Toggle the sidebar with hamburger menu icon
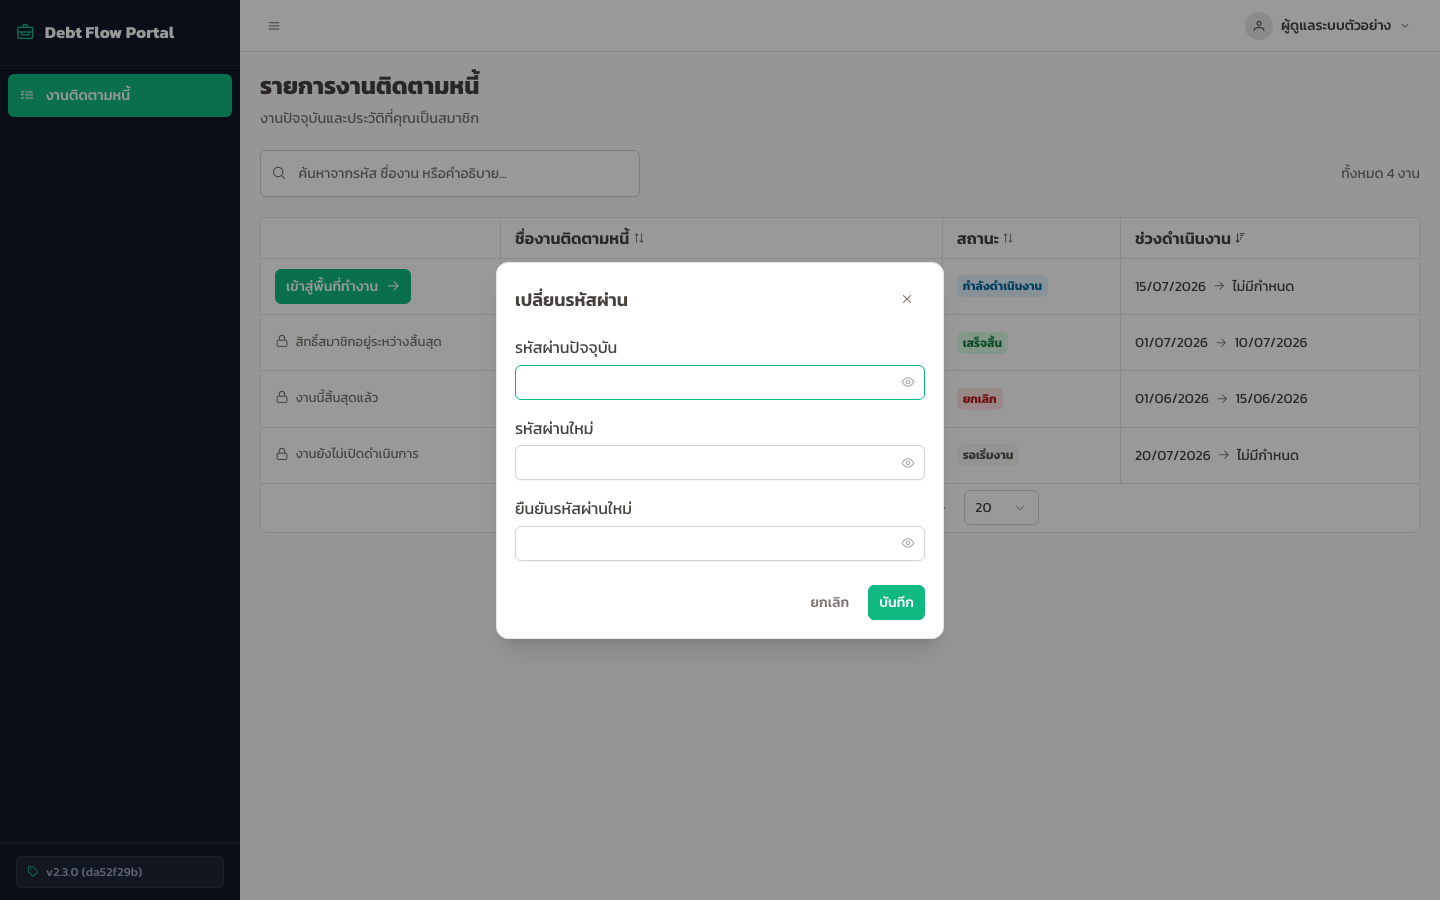 [x=274, y=26]
